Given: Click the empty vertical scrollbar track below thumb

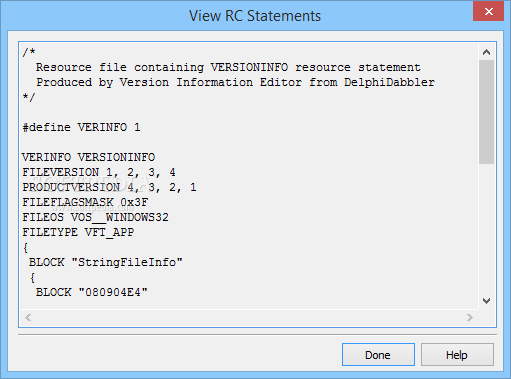Looking at the screenshot, I should click(486, 228).
